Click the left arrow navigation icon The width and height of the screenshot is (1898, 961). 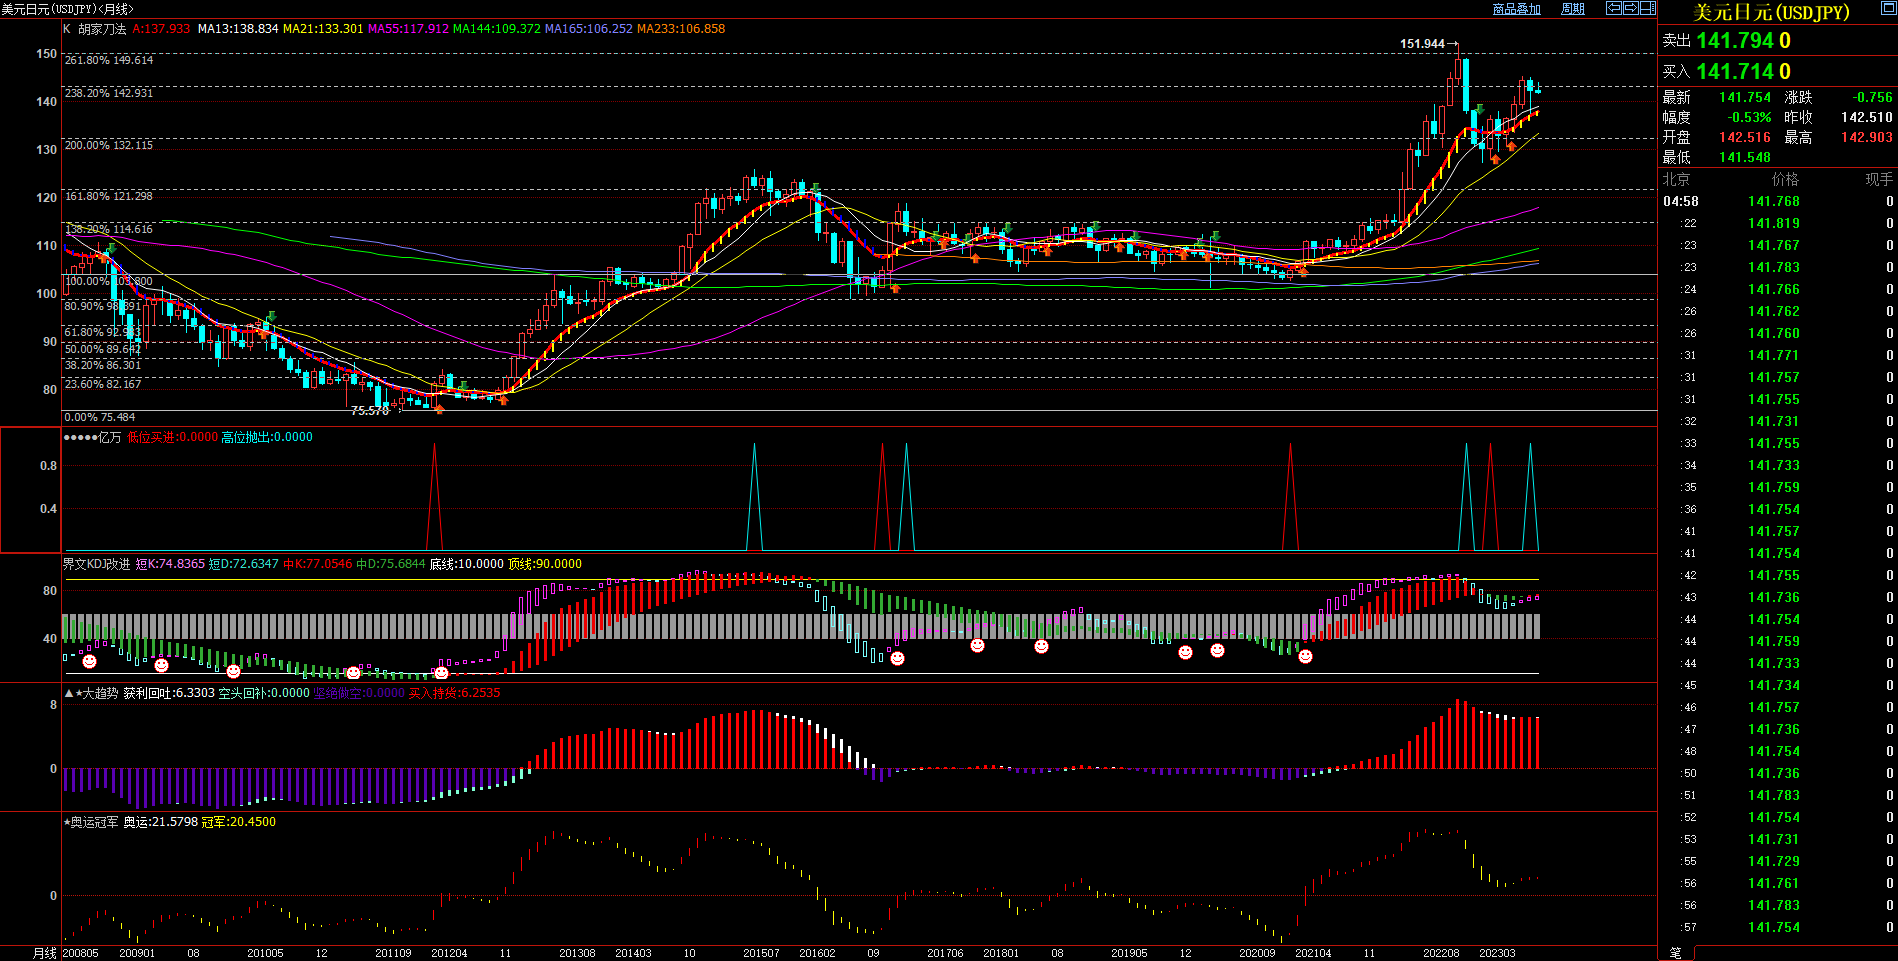pyautogui.click(x=1613, y=8)
